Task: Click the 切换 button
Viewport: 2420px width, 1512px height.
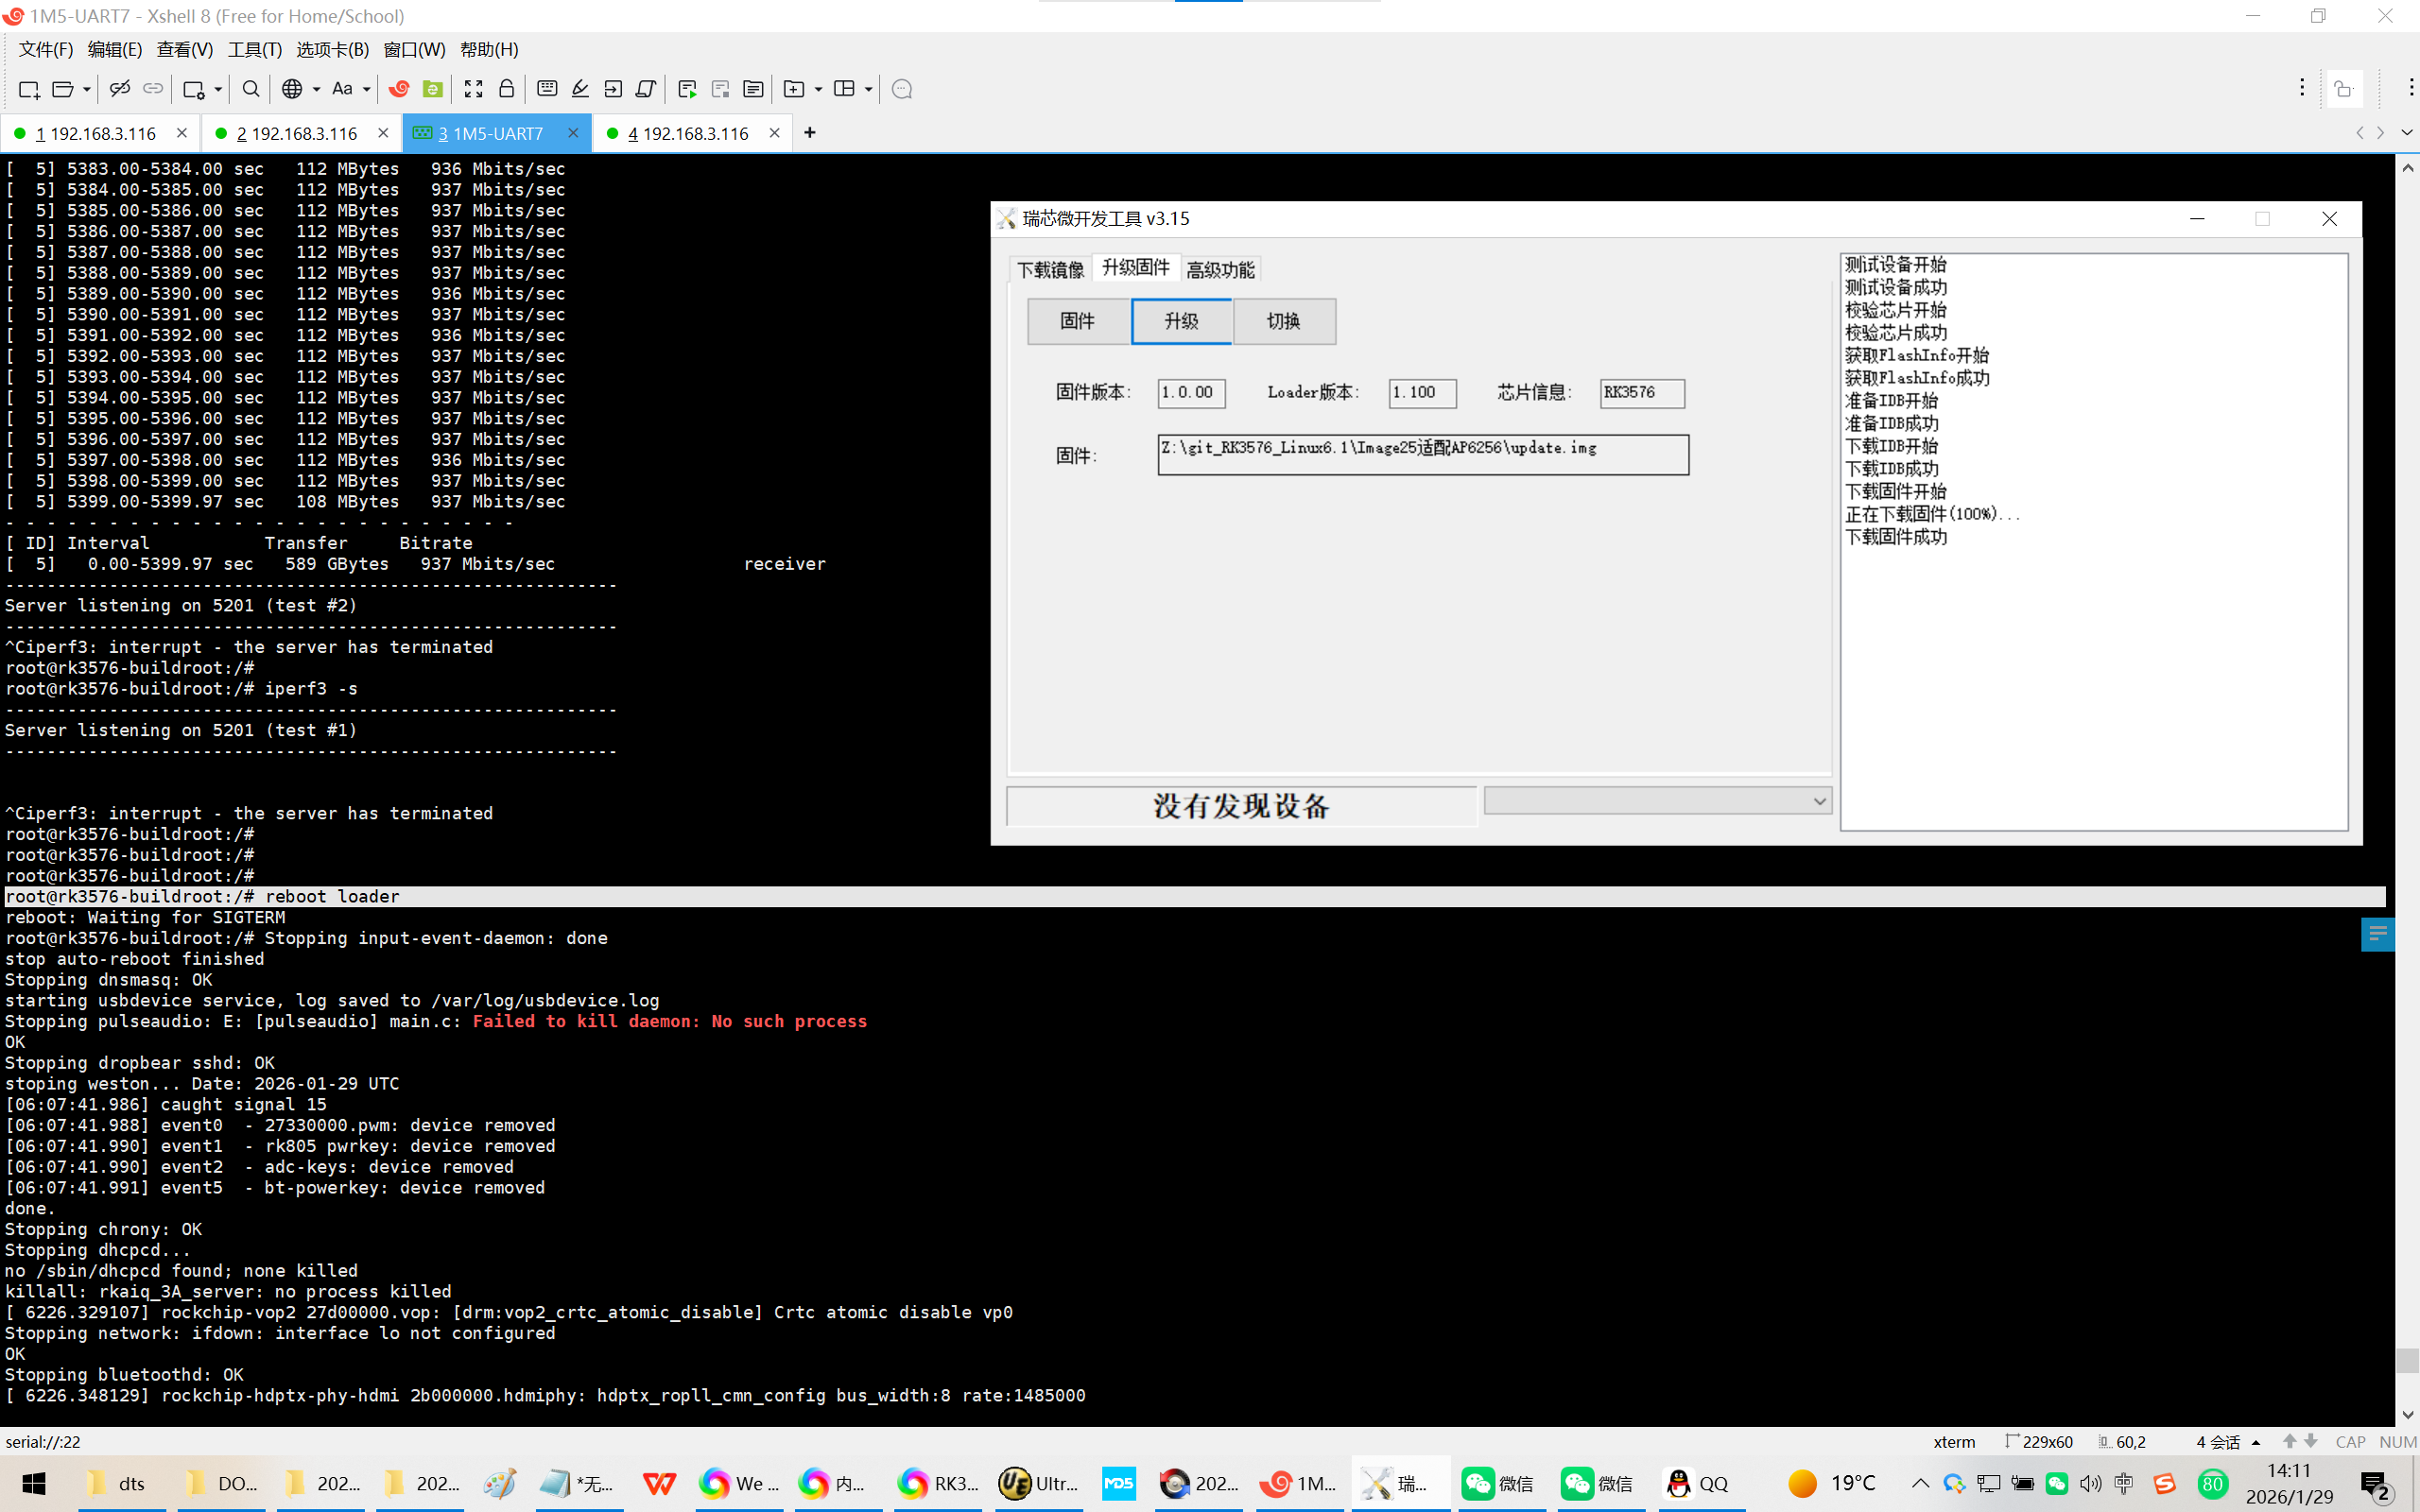Action: (1284, 321)
